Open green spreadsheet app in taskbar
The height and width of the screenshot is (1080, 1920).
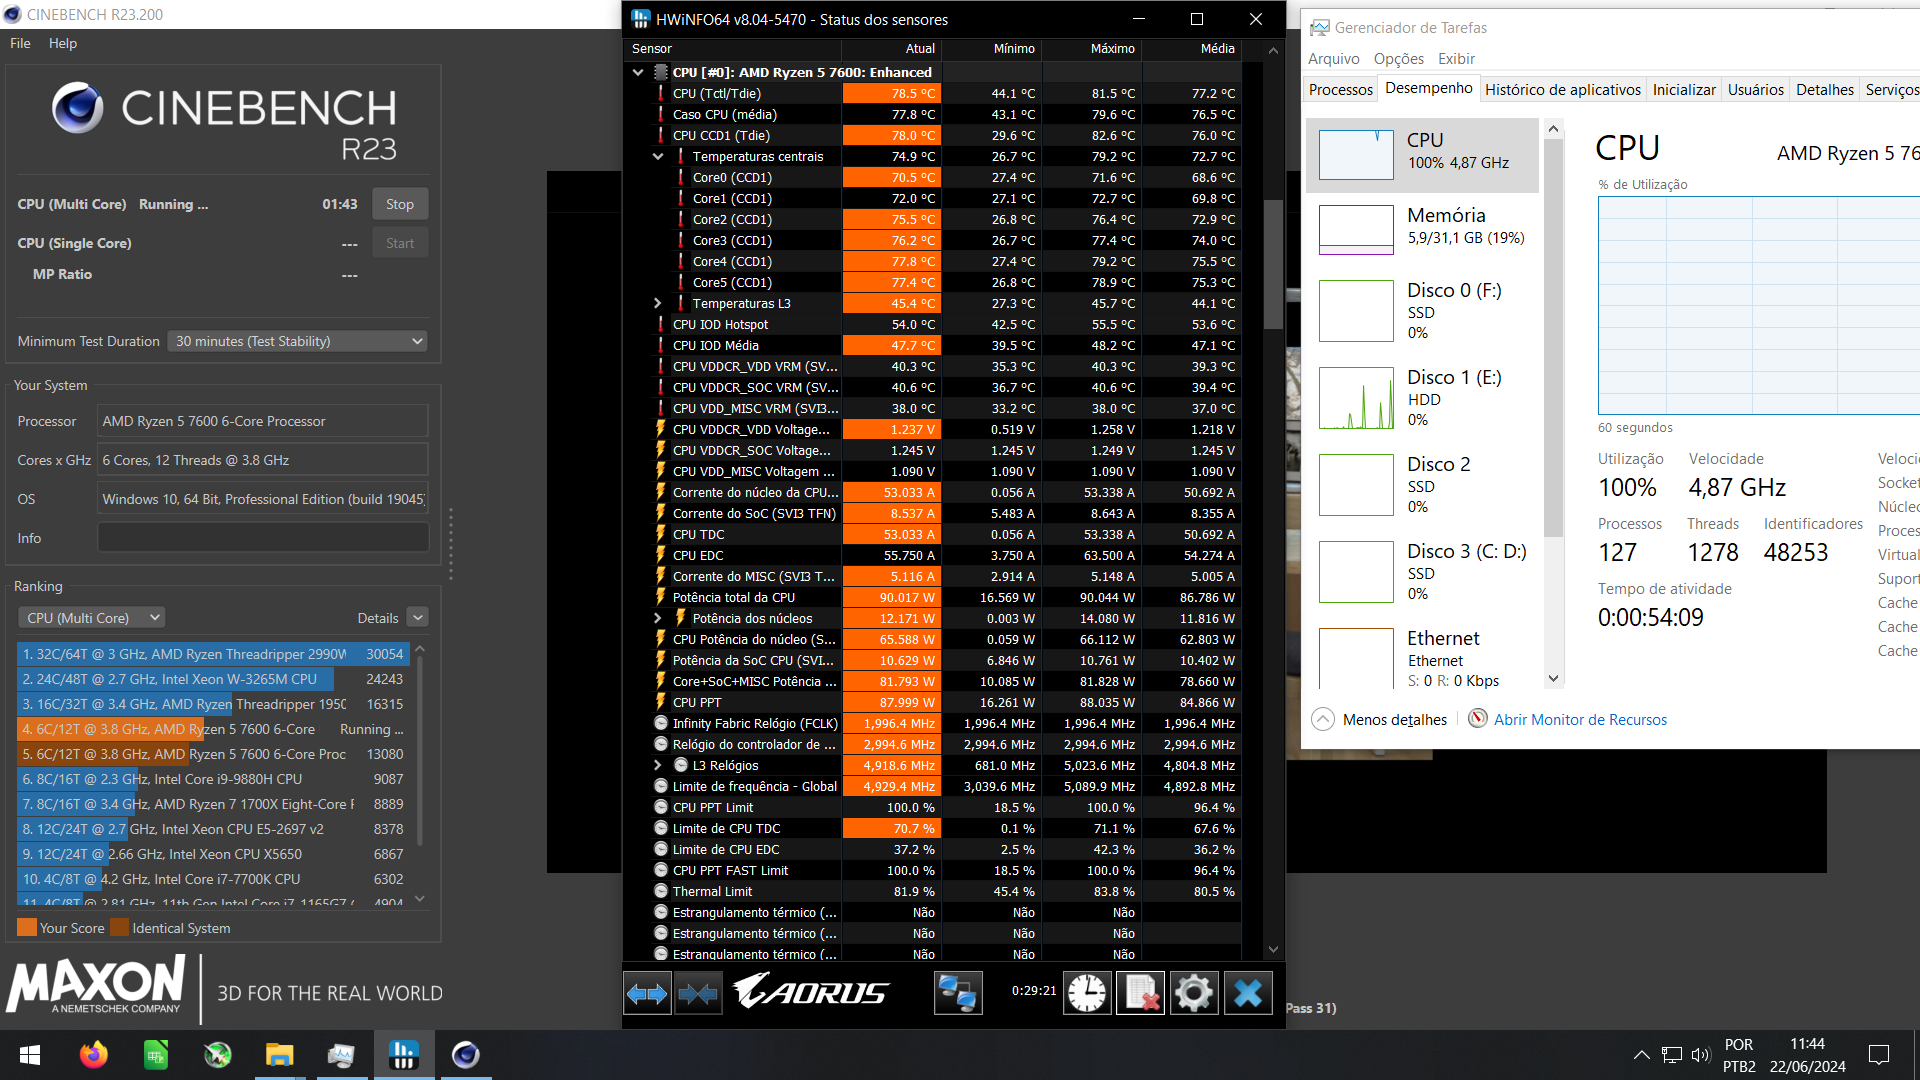click(x=156, y=1055)
